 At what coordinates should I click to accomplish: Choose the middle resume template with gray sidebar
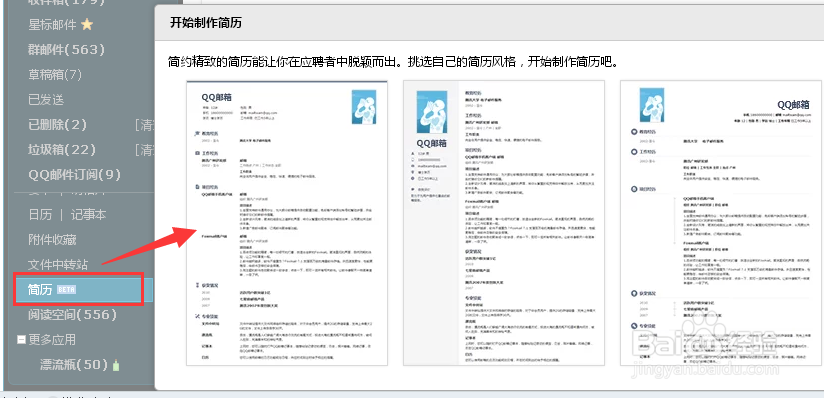point(504,223)
